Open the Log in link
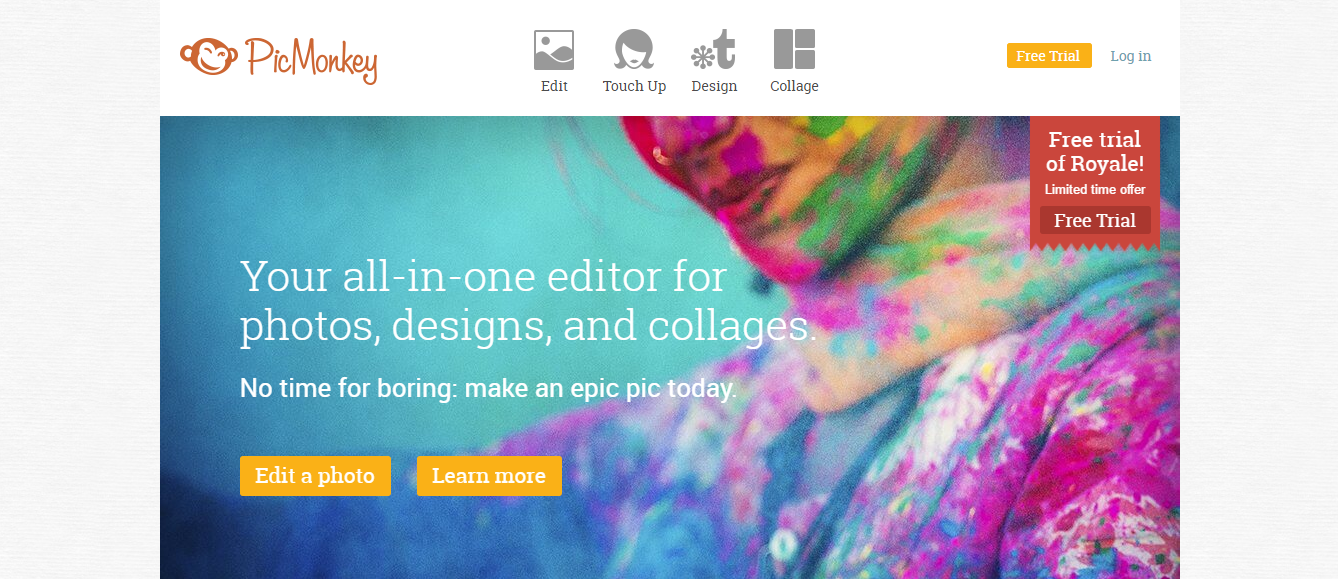 tap(1130, 56)
